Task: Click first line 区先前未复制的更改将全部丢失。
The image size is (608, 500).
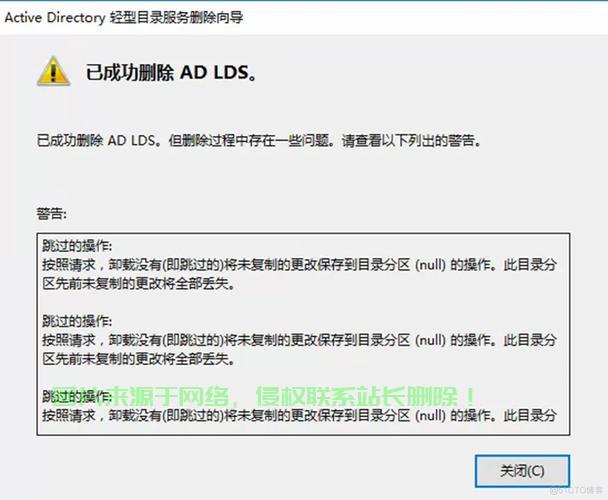Action: click(139, 284)
